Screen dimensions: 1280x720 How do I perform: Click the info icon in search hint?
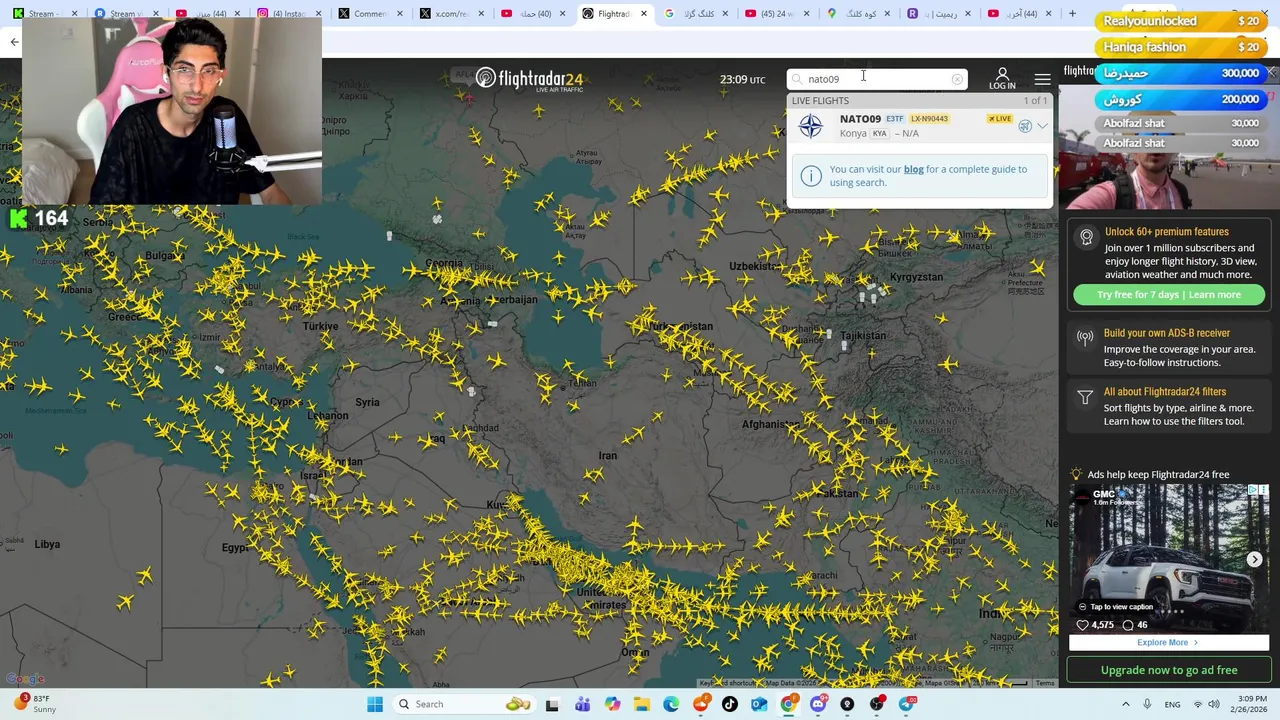[x=811, y=175]
